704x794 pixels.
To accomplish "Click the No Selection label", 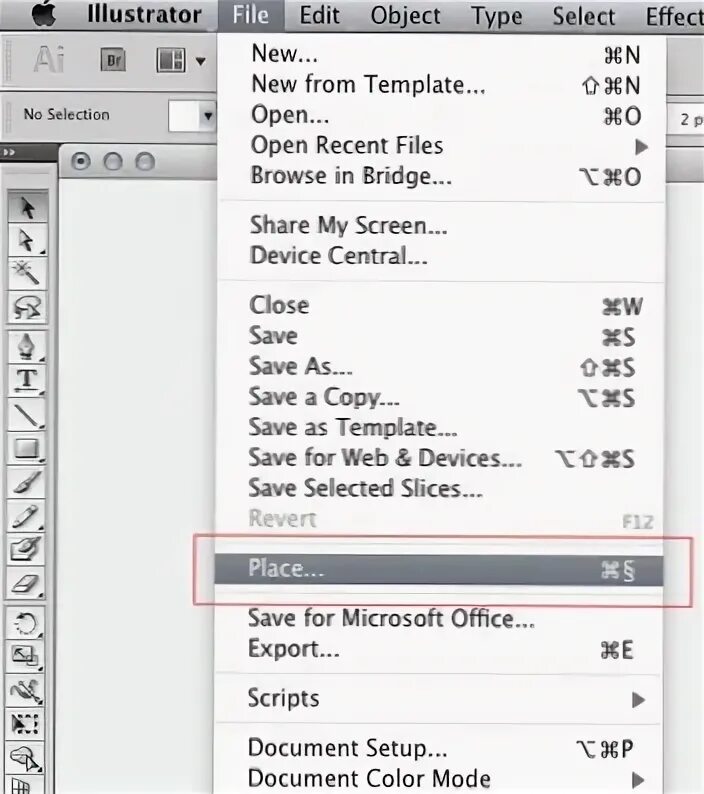I will pyautogui.click(x=66, y=115).
